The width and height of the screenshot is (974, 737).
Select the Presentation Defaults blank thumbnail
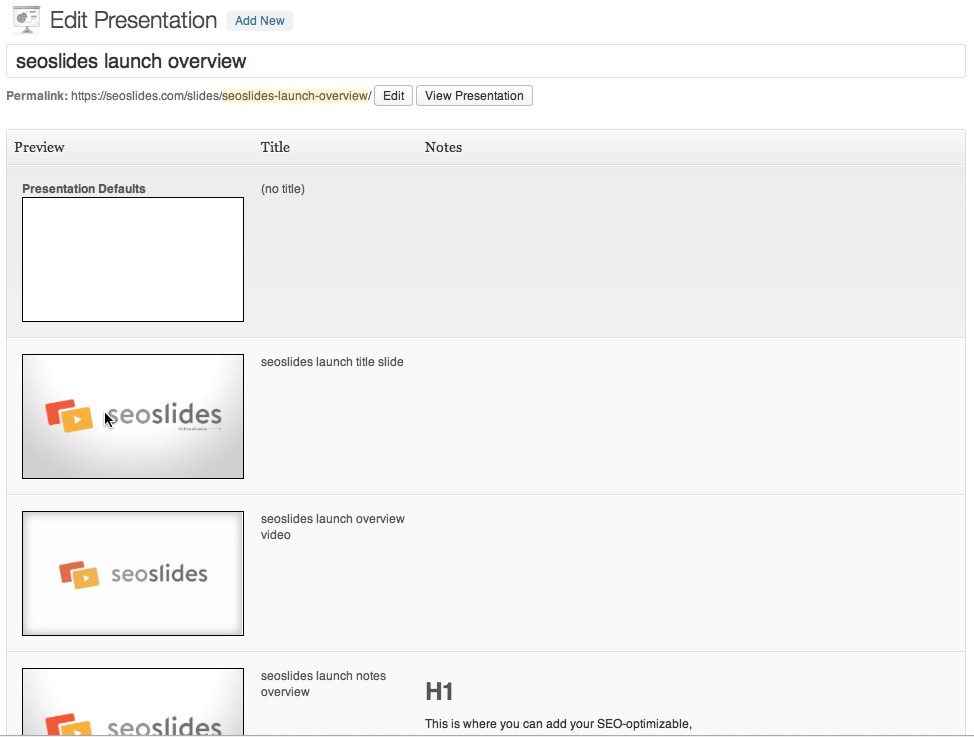coord(133,260)
